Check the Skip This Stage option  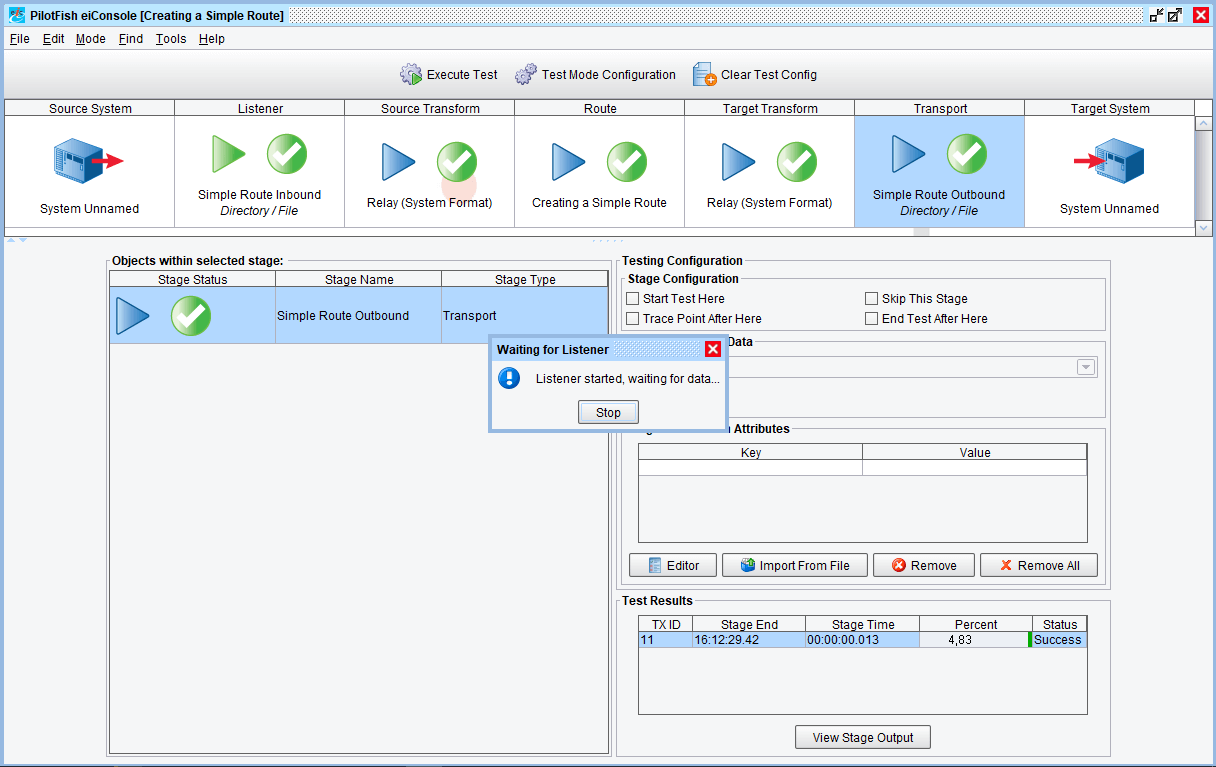(x=871, y=299)
